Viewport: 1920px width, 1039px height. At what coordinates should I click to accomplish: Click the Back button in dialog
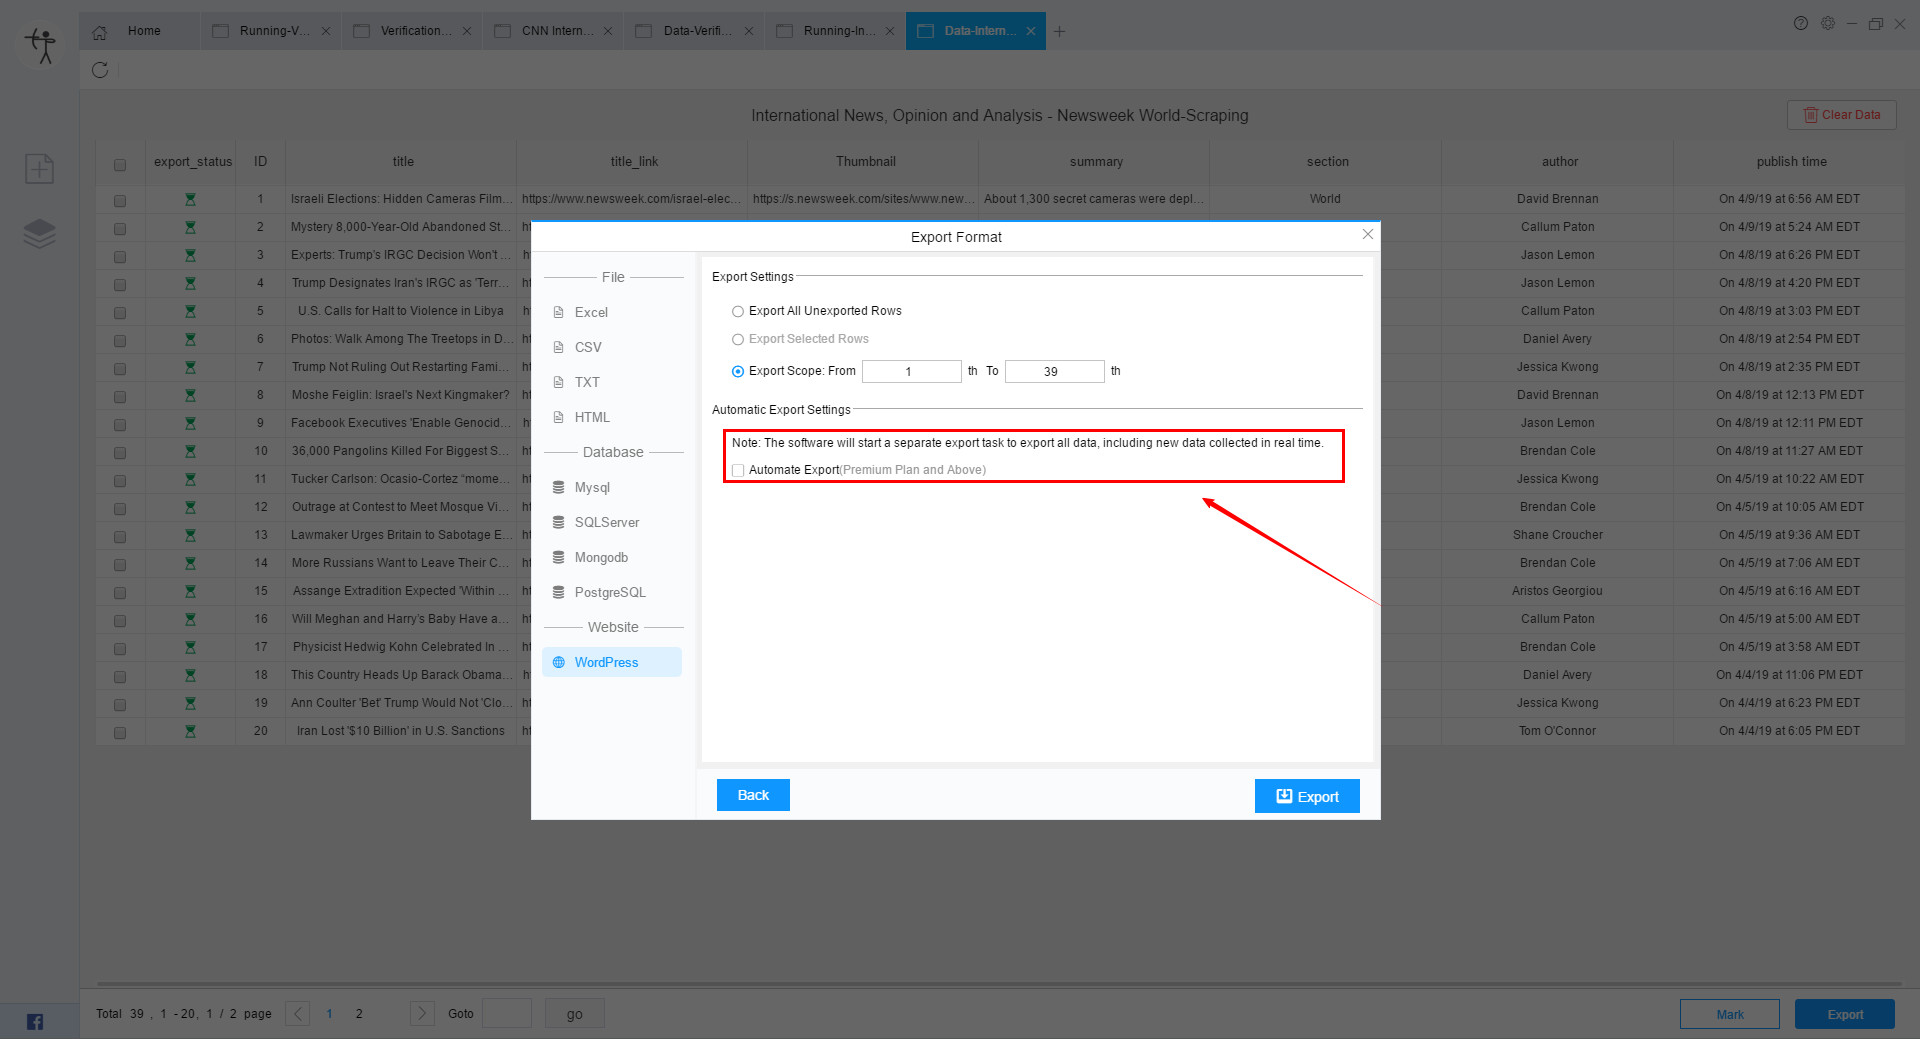point(753,795)
